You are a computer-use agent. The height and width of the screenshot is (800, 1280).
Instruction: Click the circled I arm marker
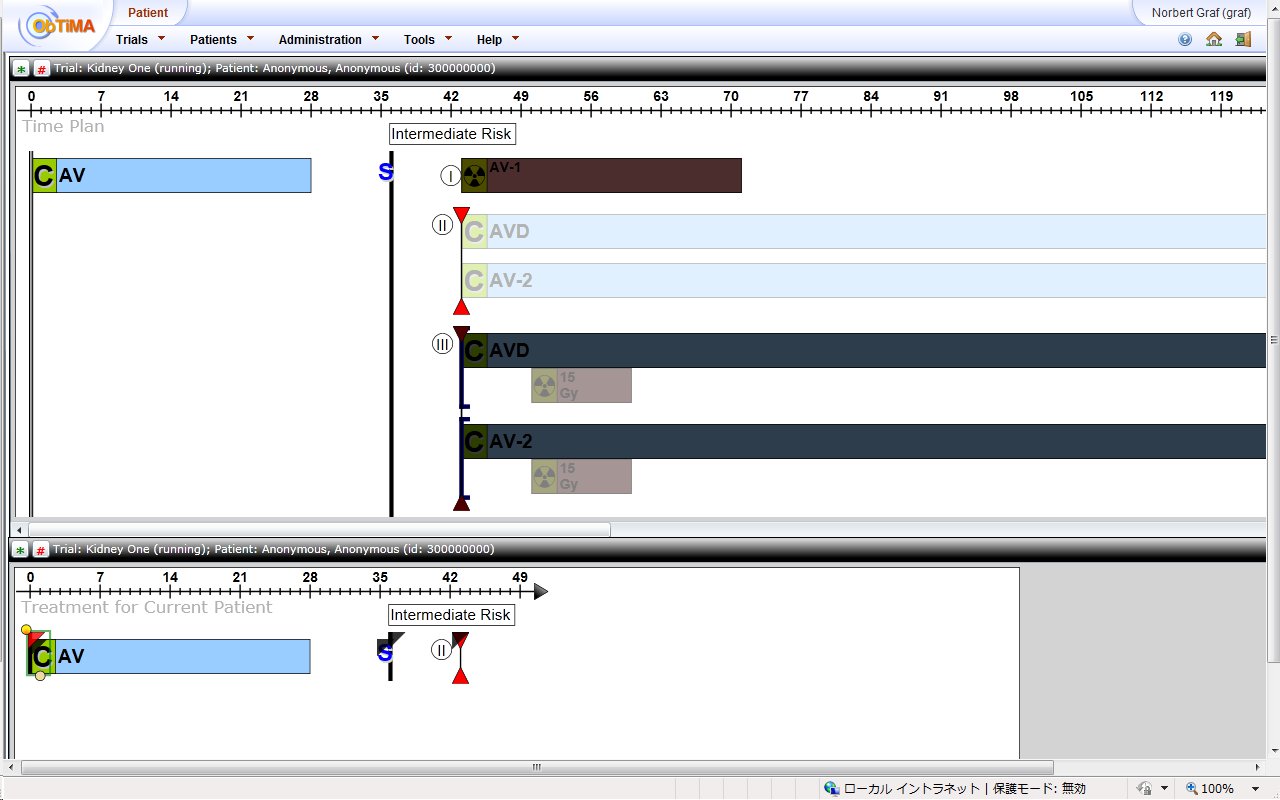pyautogui.click(x=450, y=176)
